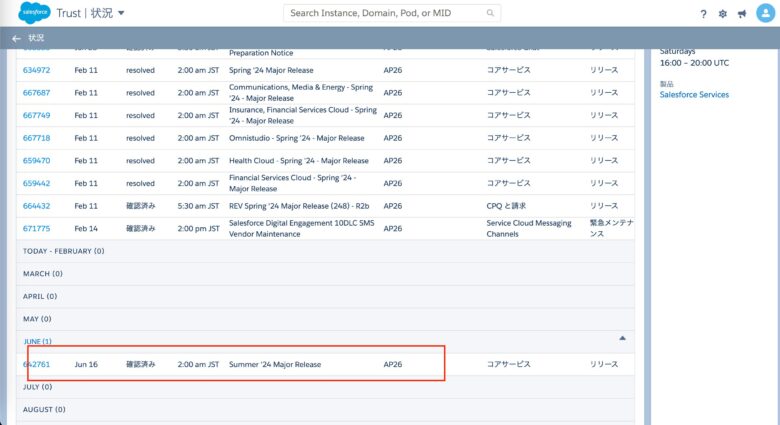Select the 16:00 - 20:00 UTC text
Screen dimensions: 780x425
tap(694, 63)
